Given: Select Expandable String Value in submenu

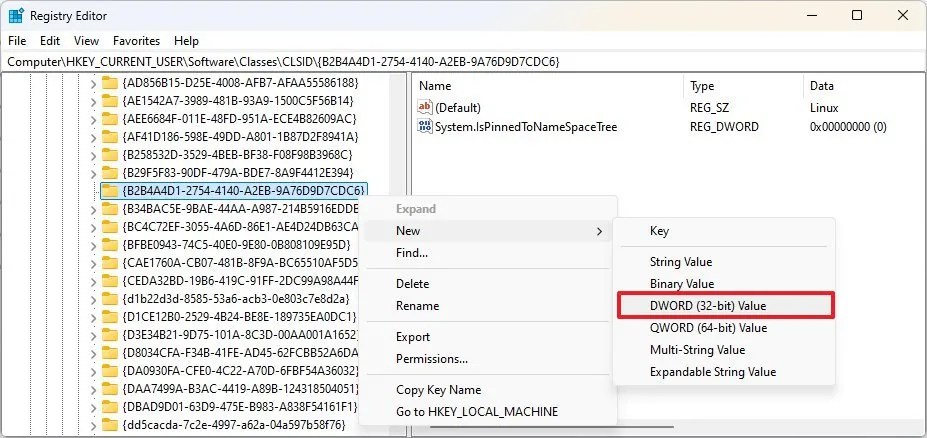Looking at the screenshot, I should click(725, 372).
